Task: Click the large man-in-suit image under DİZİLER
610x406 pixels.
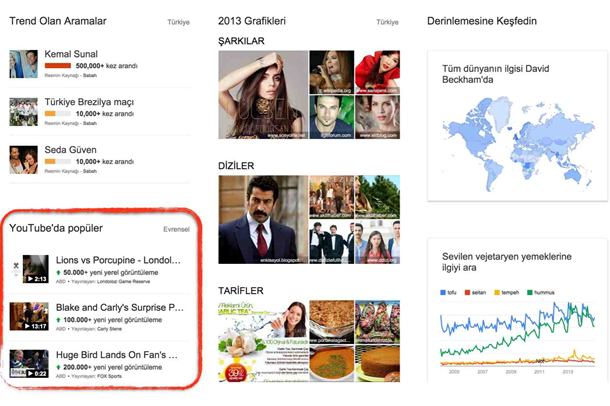Action: (x=262, y=219)
